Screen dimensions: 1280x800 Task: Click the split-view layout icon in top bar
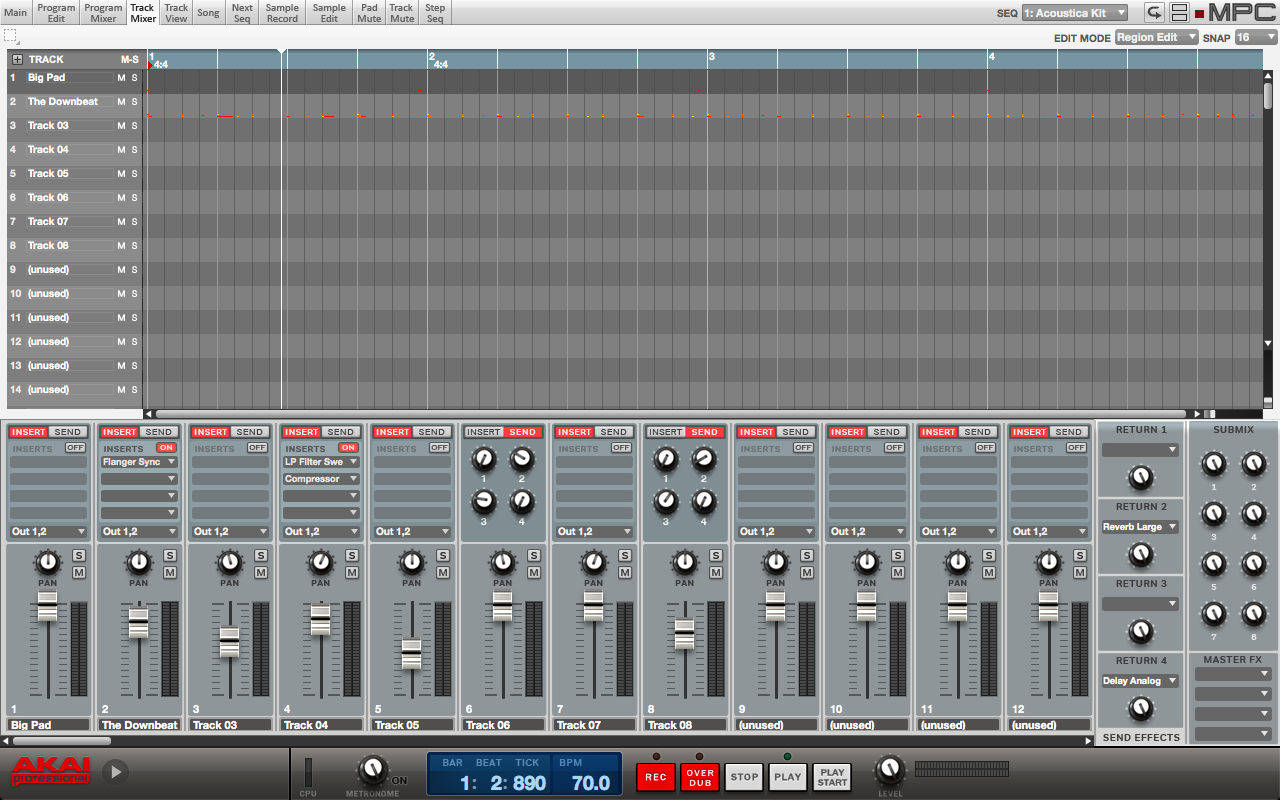click(1180, 13)
